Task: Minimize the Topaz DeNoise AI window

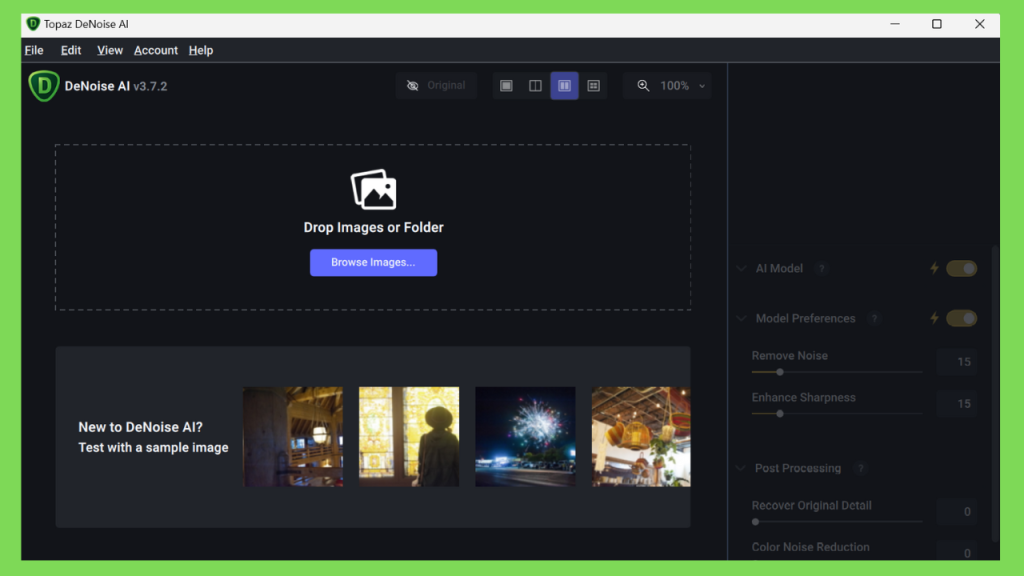Action: click(895, 24)
